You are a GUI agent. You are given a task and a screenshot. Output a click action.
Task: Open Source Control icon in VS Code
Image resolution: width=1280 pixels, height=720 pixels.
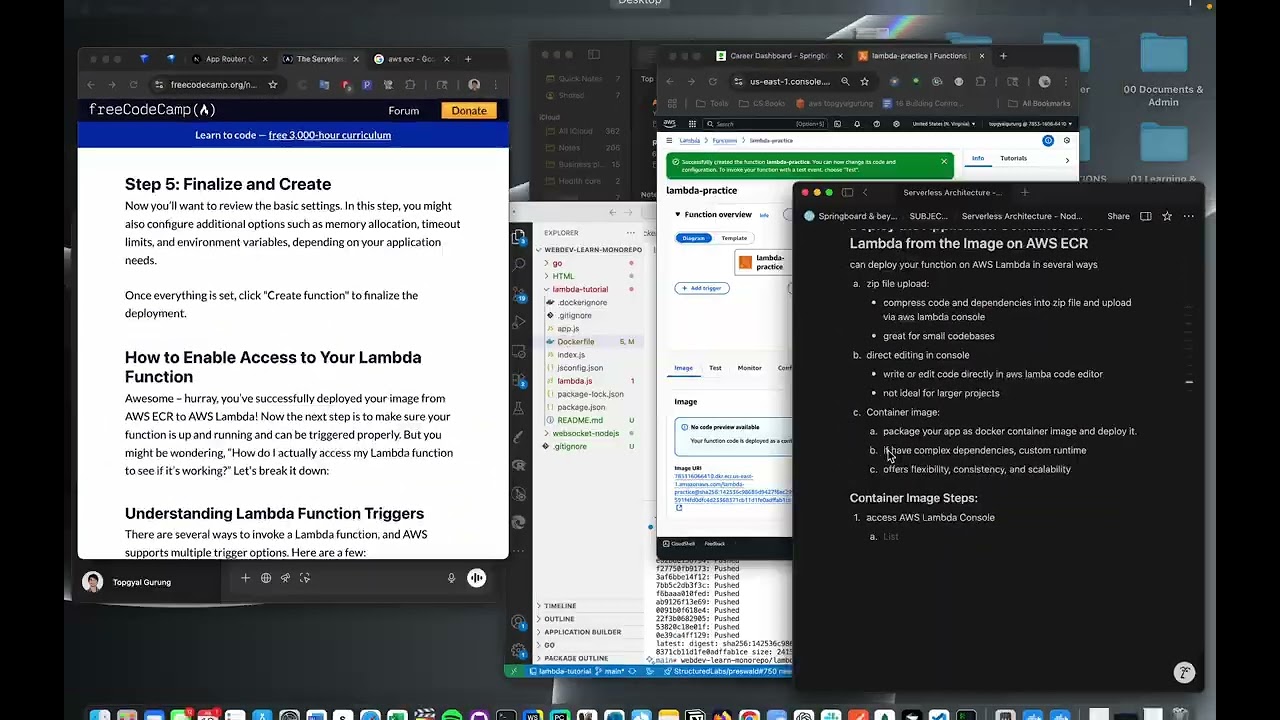click(518, 295)
